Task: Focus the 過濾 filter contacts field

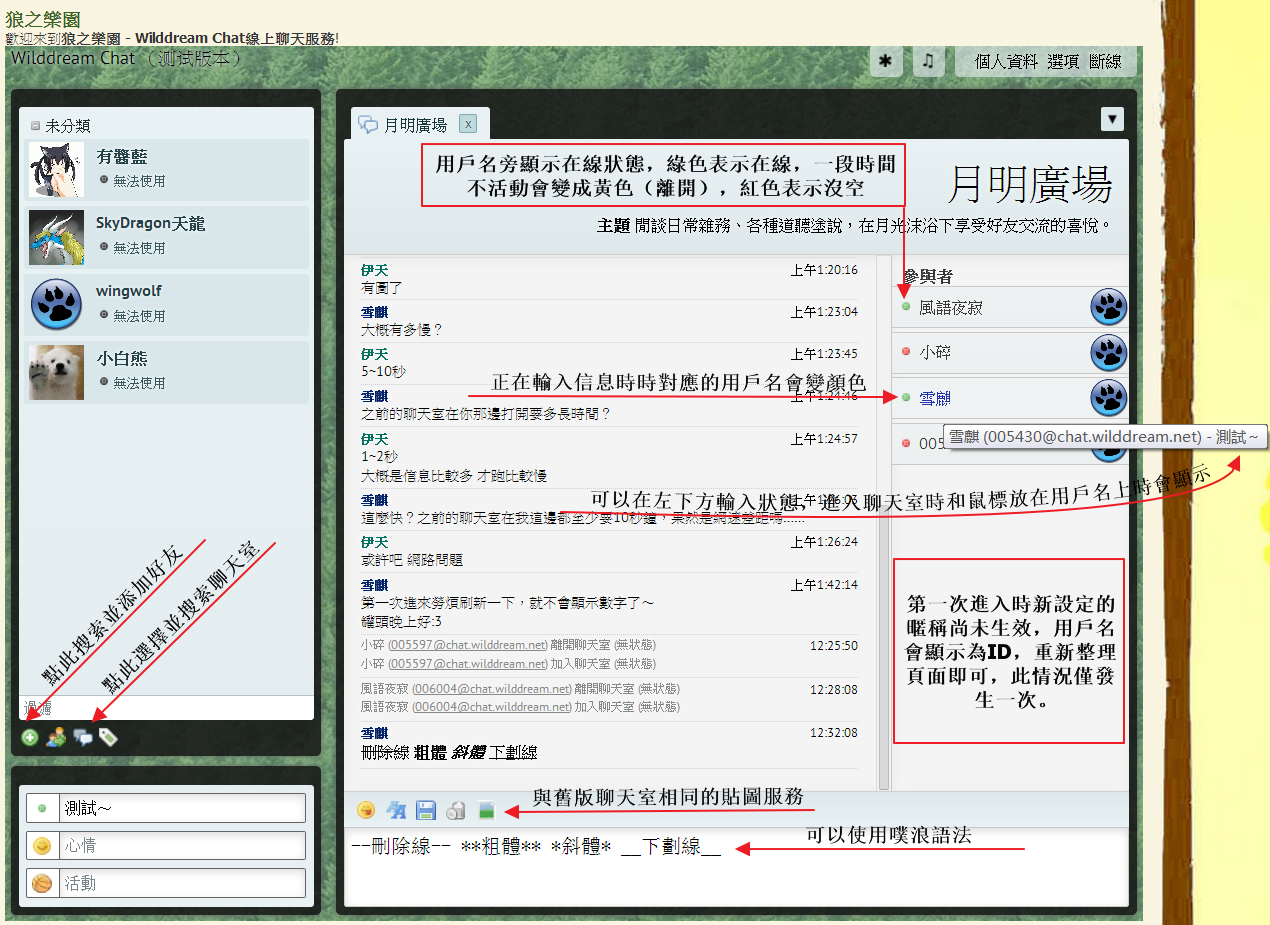Action: 167,708
